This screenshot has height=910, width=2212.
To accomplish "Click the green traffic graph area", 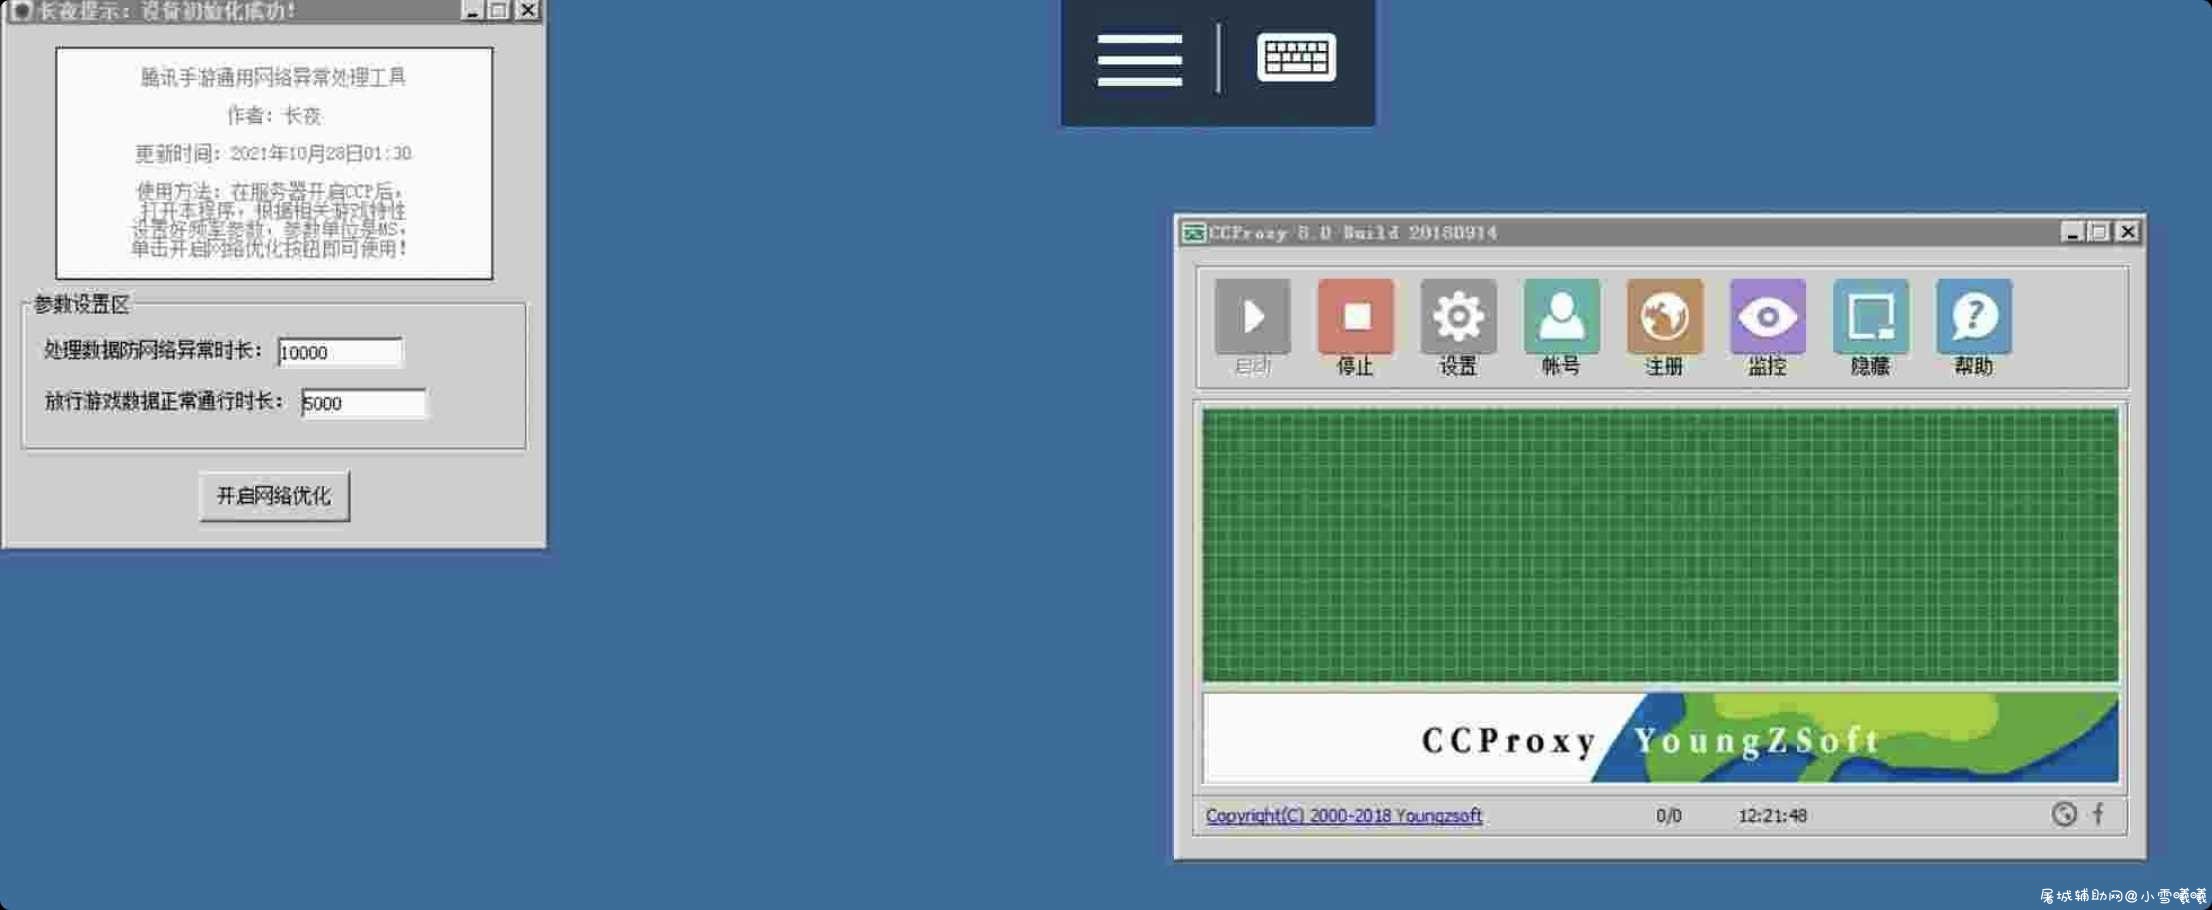I will click(x=1660, y=545).
